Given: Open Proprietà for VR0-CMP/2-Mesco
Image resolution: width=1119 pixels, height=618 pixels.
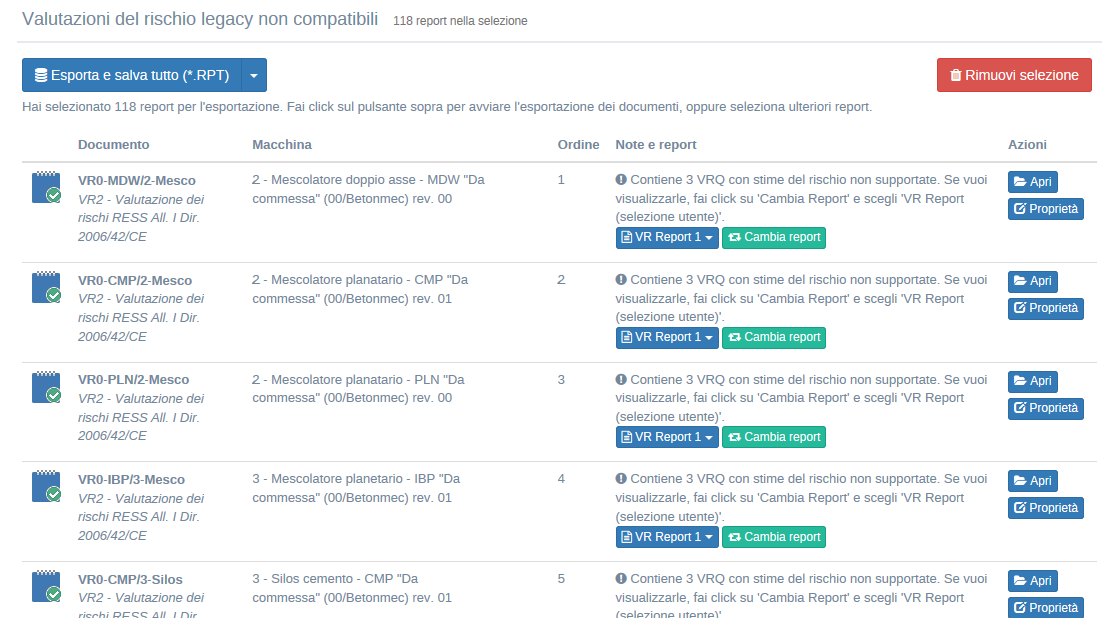Looking at the screenshot, I should pyautogui.click(x=1045, y=309).
